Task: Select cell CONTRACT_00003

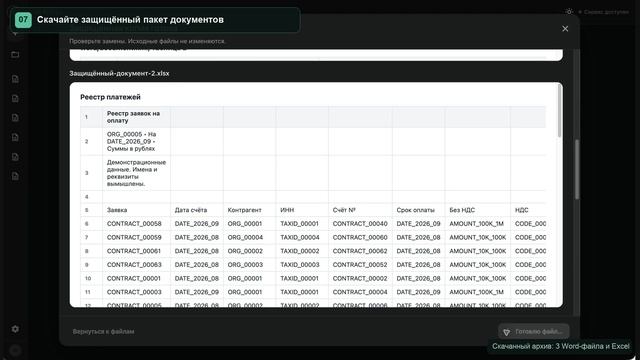Action: pos(136,292)
